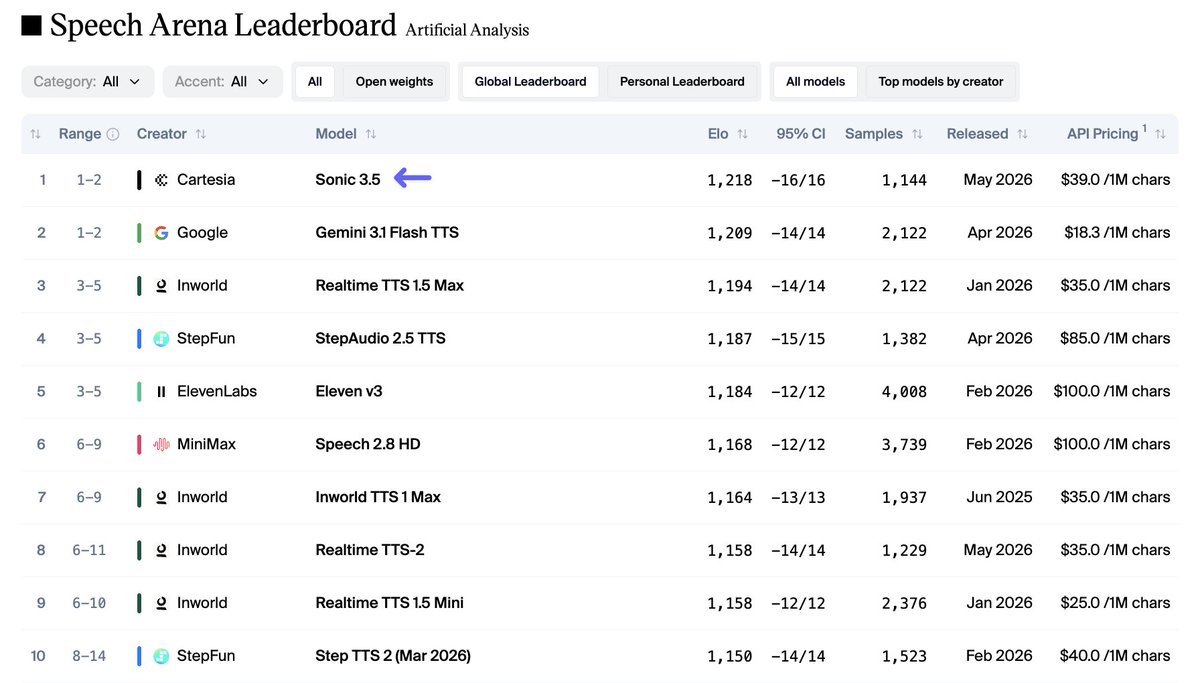Switch to Personal Leaderboard
The width and height of the screenshot is (1200, 683).
[x=682, y=82]
